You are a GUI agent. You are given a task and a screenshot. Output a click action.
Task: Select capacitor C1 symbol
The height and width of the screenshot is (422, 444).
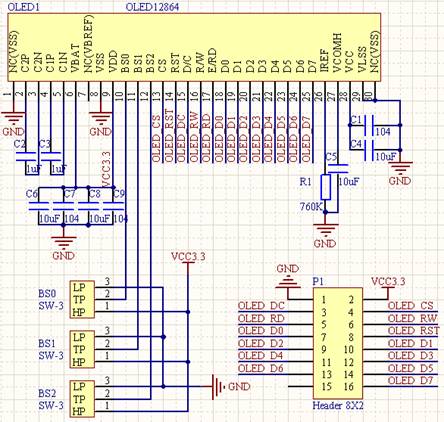[x=368, y=125]
